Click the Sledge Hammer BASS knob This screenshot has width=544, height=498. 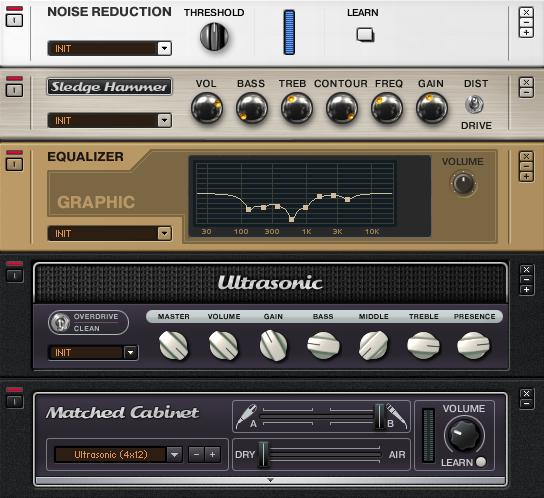[x=252, y=108]
